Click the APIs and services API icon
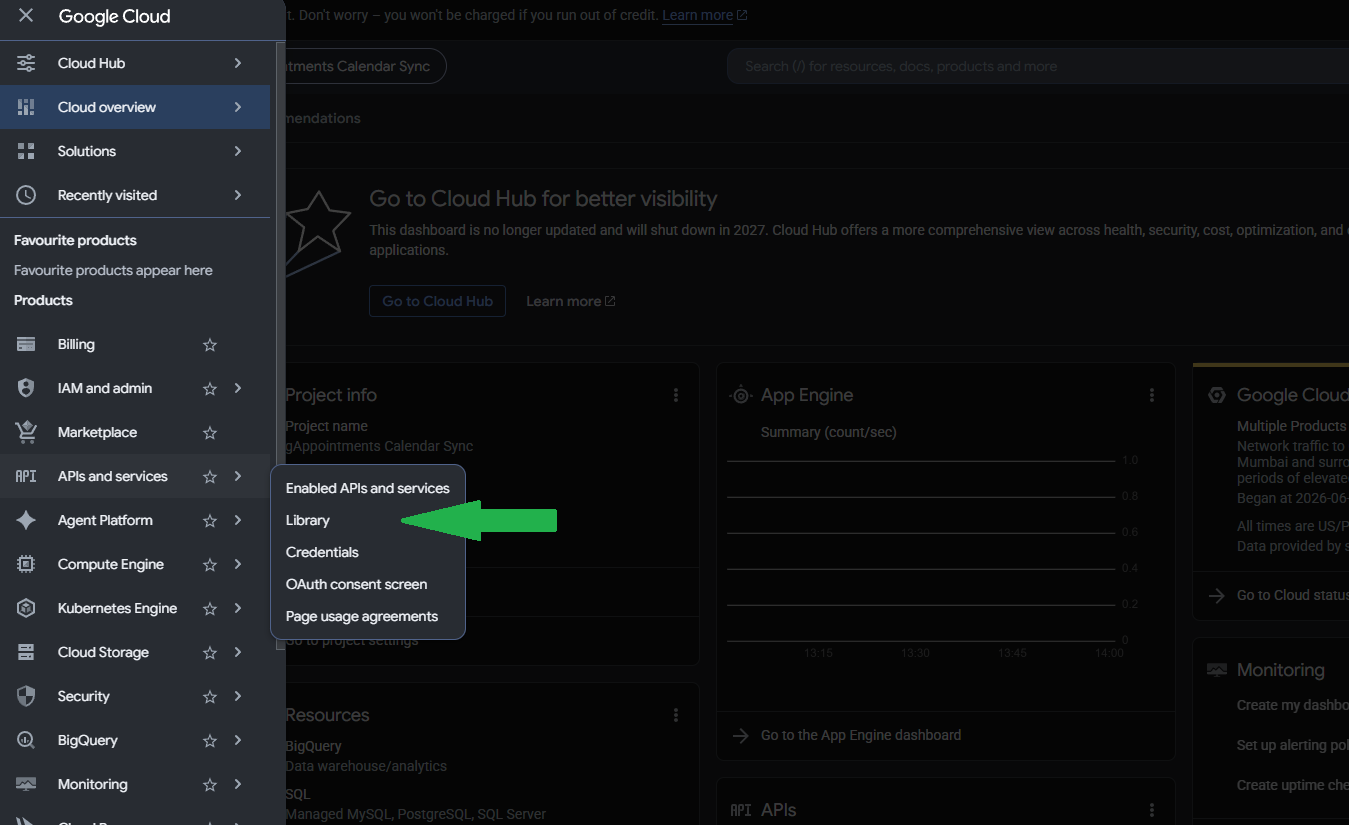The image size is (1349, 825). click(26, 476)
